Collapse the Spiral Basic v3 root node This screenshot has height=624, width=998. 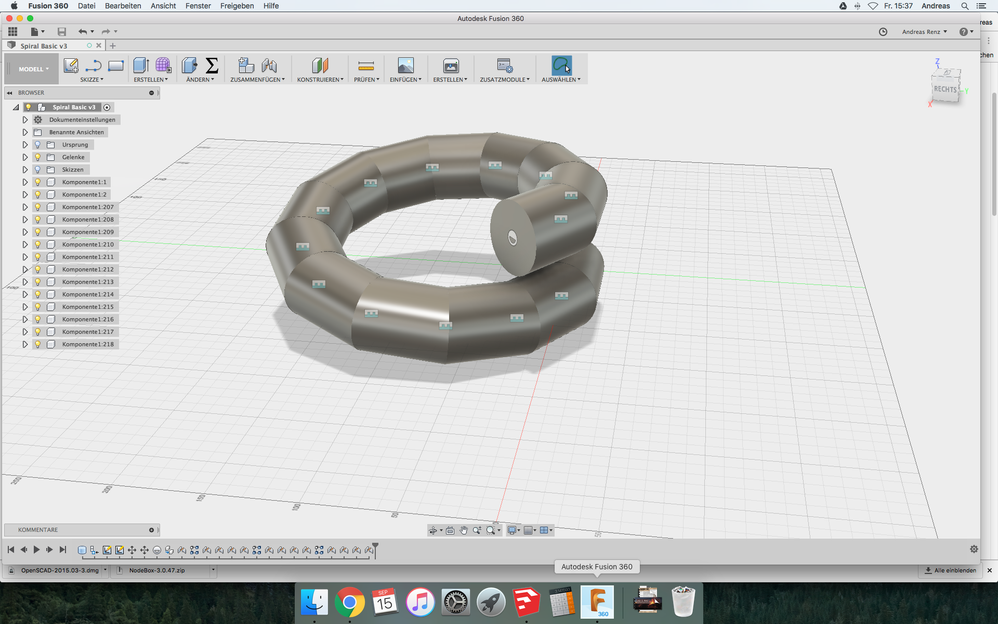16,107
